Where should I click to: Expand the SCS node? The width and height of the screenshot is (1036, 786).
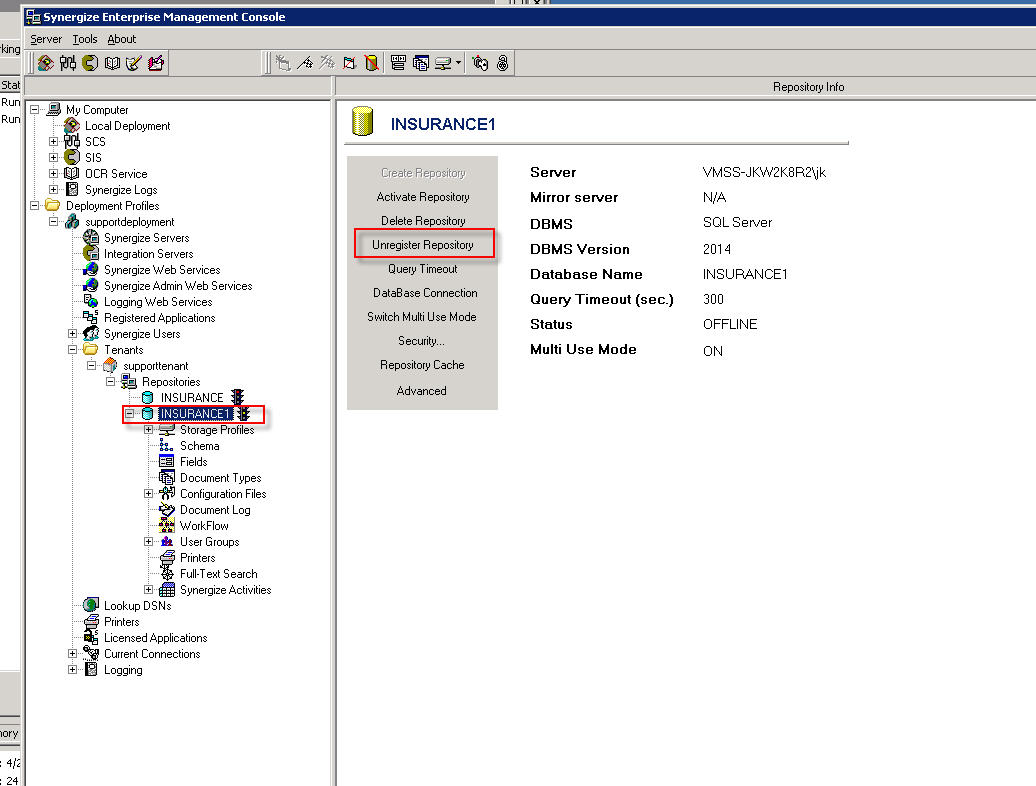[54, 141]
